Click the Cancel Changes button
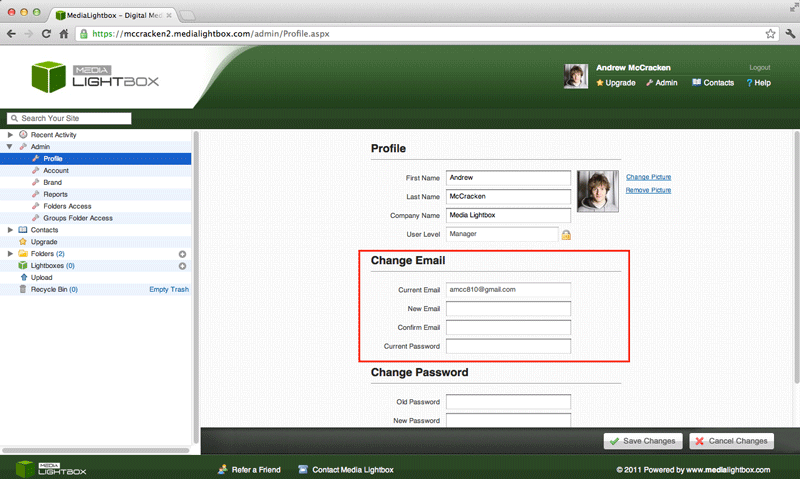The image size is (800, 479). click(x=731, y=441)
